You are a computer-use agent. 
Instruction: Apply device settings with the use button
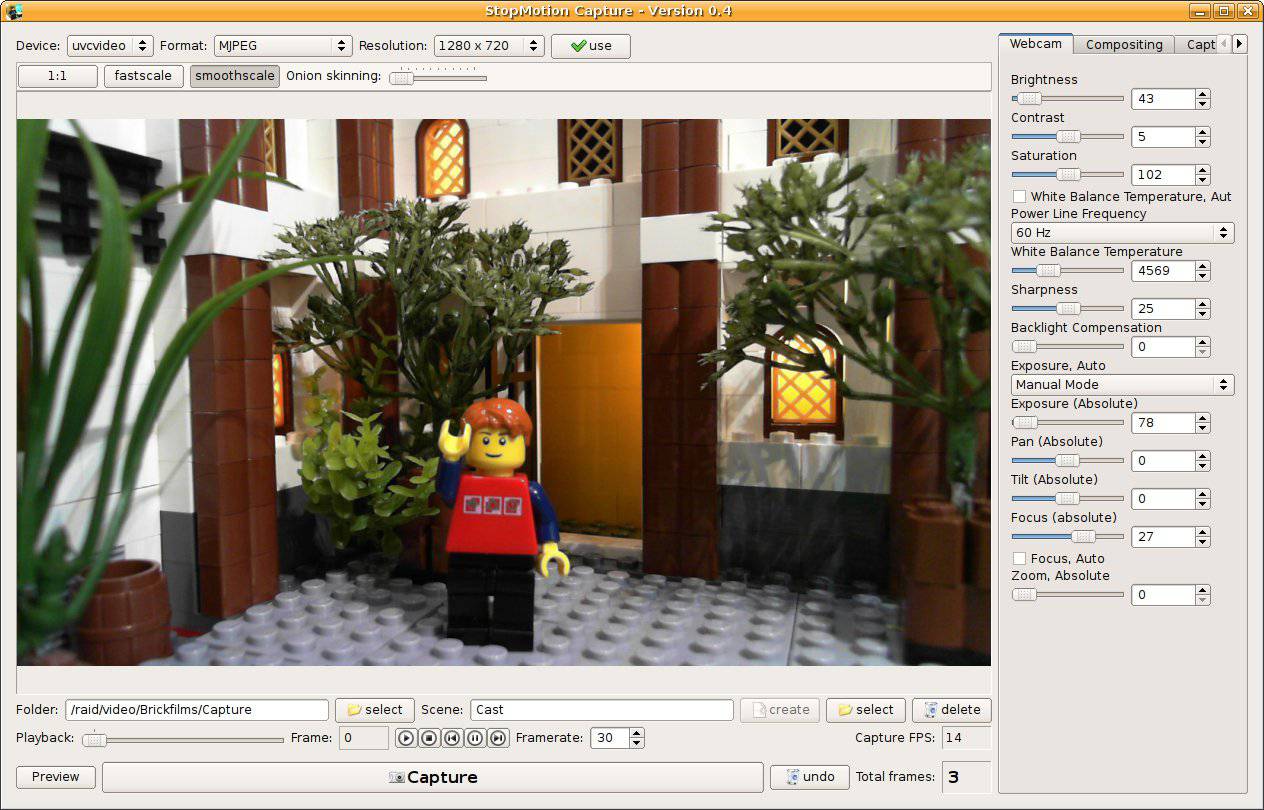click(x=591, y=46)
